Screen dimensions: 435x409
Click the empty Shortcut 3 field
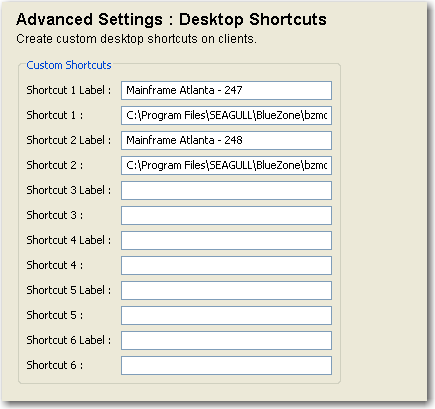pos(226,215)
